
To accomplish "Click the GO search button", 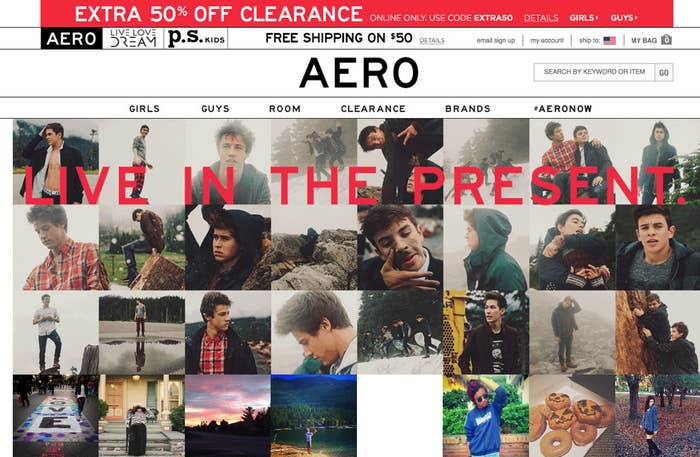I will coord(664,72).
